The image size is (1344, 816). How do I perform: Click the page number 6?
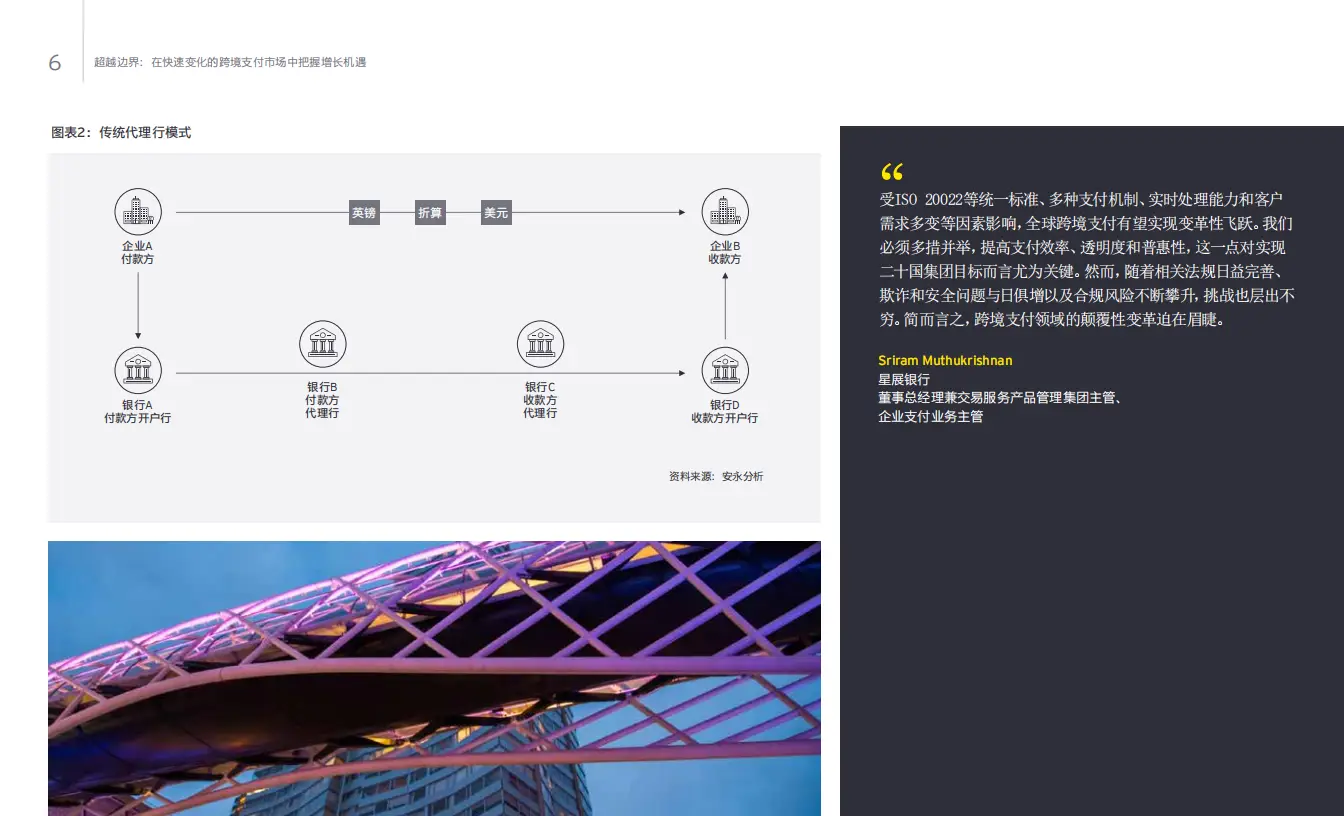[x=55, y=63]
